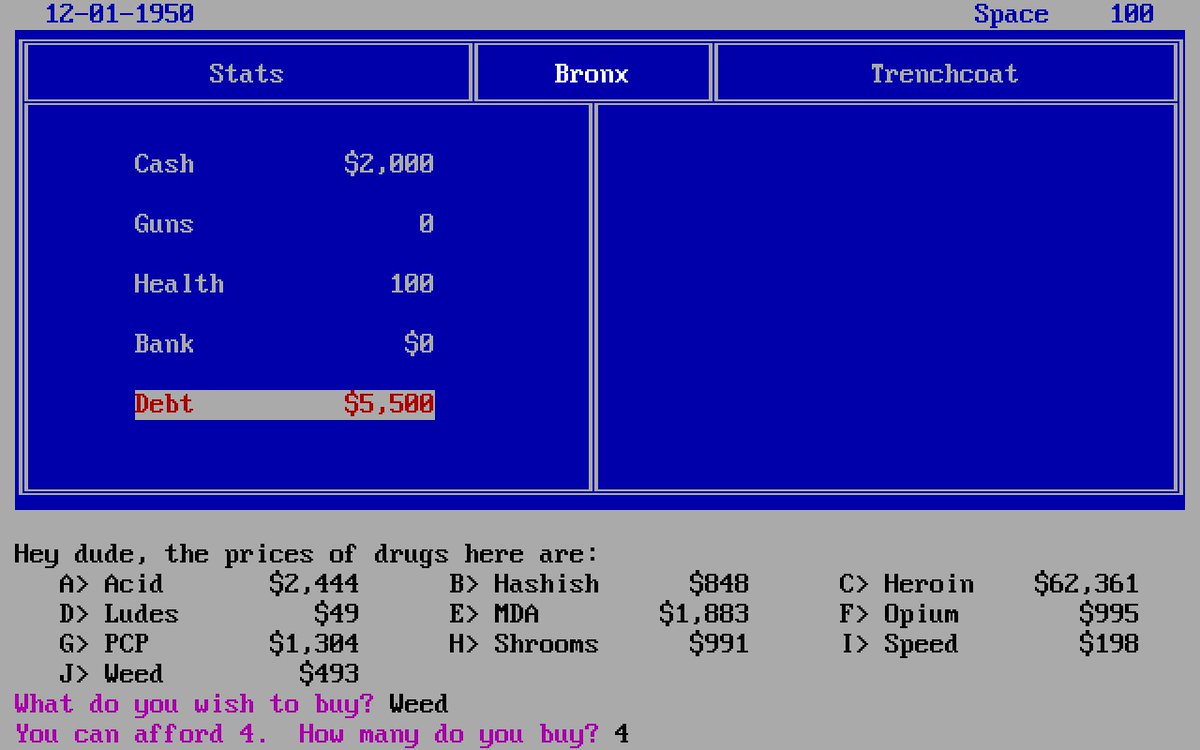Choose option G> PCP
The height and width of the screenshot is (750, 1200).
point(104,644)
